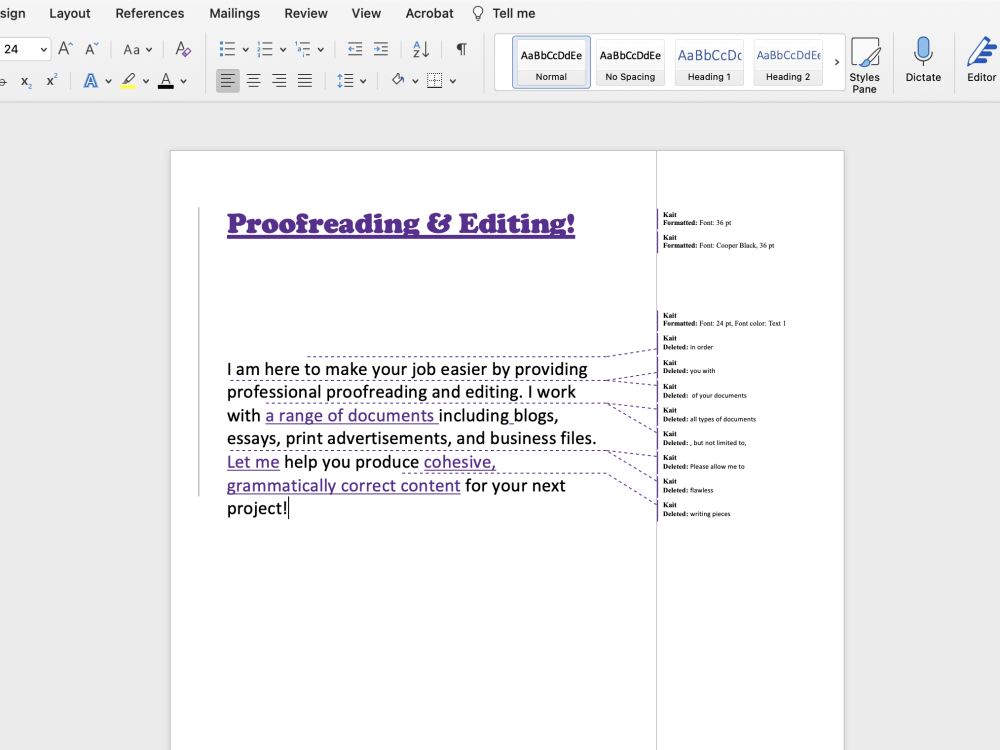Select the 'Deleted: in order' revision balloon
The width and height of the screenshot is (1000, 750).
point(688,343)
